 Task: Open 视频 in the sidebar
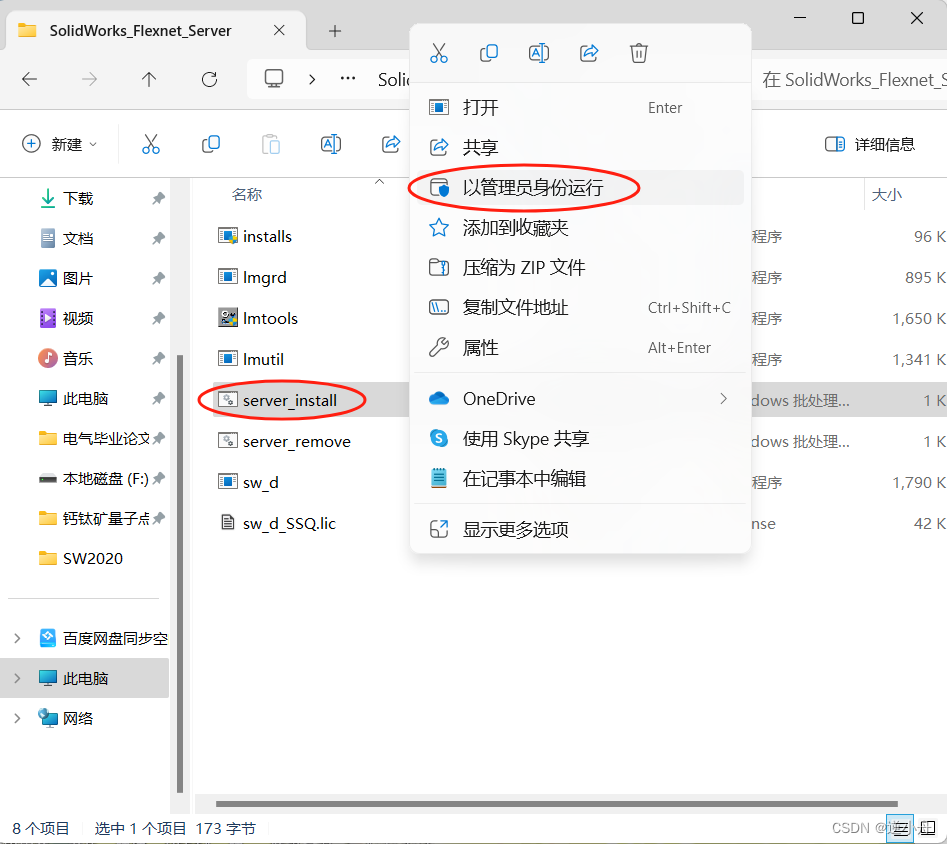click(x=78, y=318)
